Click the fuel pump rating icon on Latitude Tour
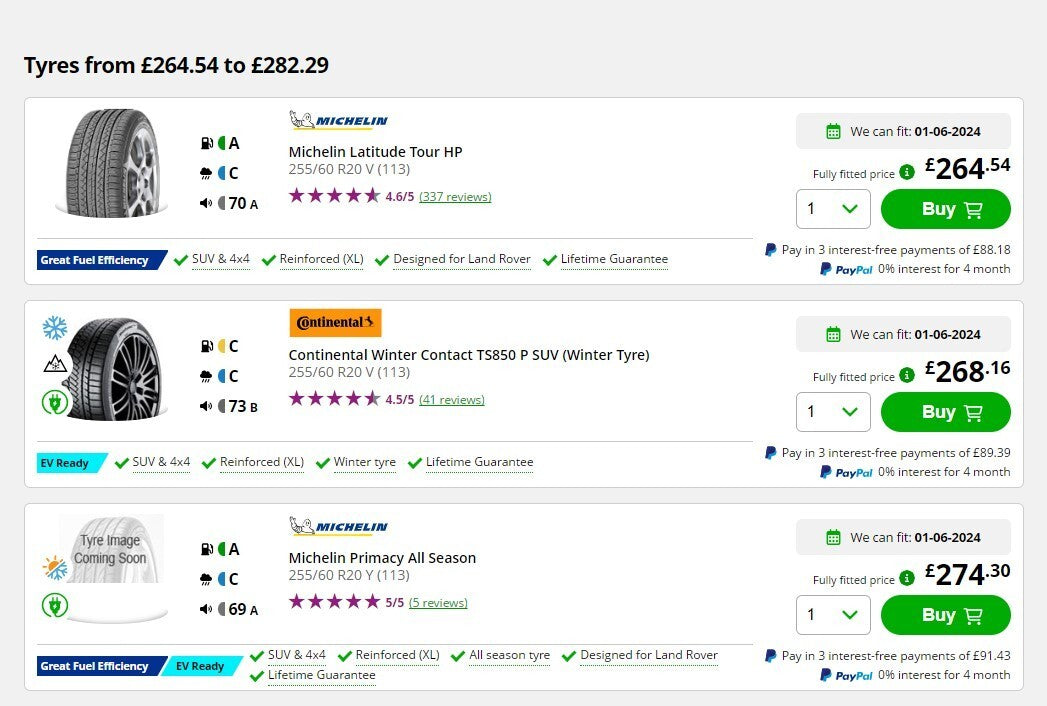 (206, 143)
